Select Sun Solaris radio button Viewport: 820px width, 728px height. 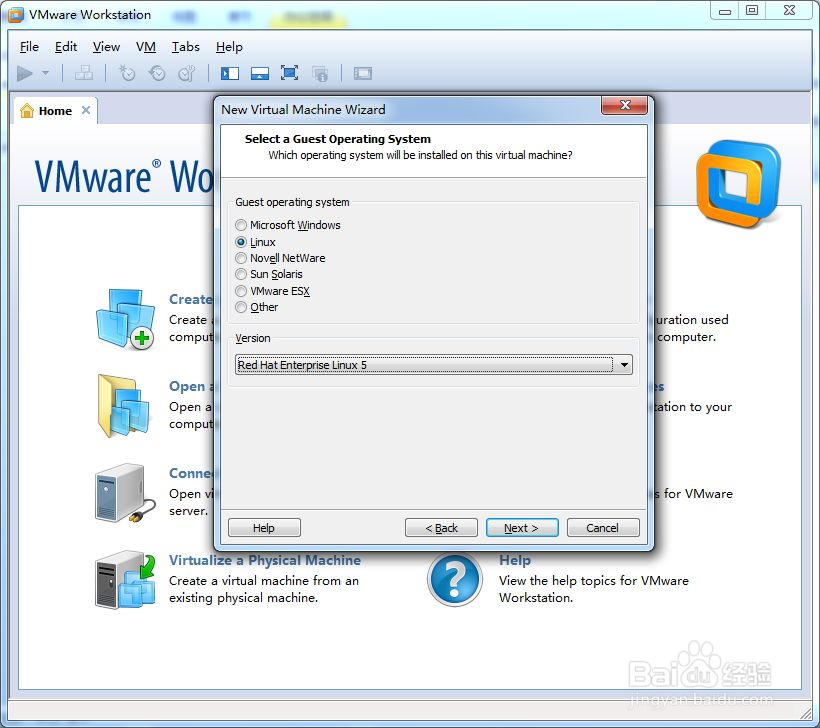pos(241,274)
